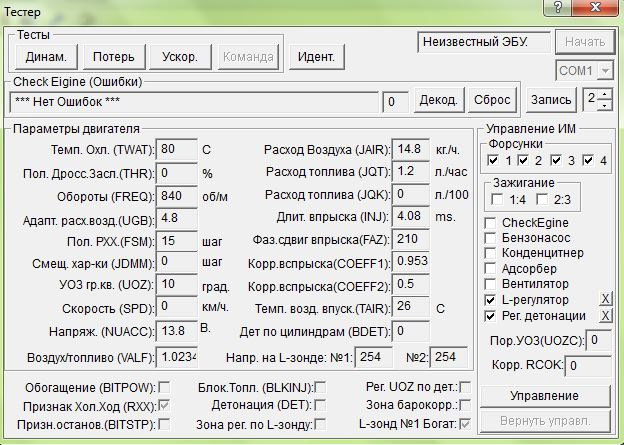Enable ignition 2:3 checkbox

point(542,199)
